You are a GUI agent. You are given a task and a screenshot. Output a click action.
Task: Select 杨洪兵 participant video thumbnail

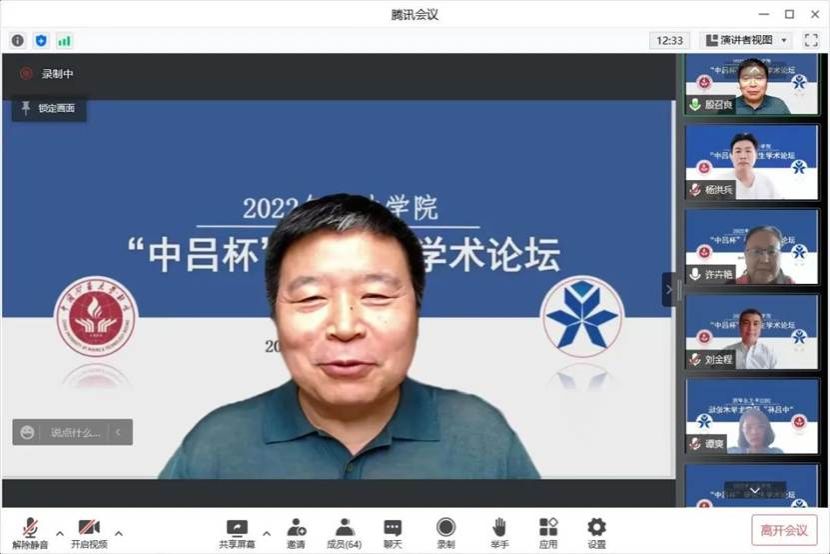pos(751,162)
